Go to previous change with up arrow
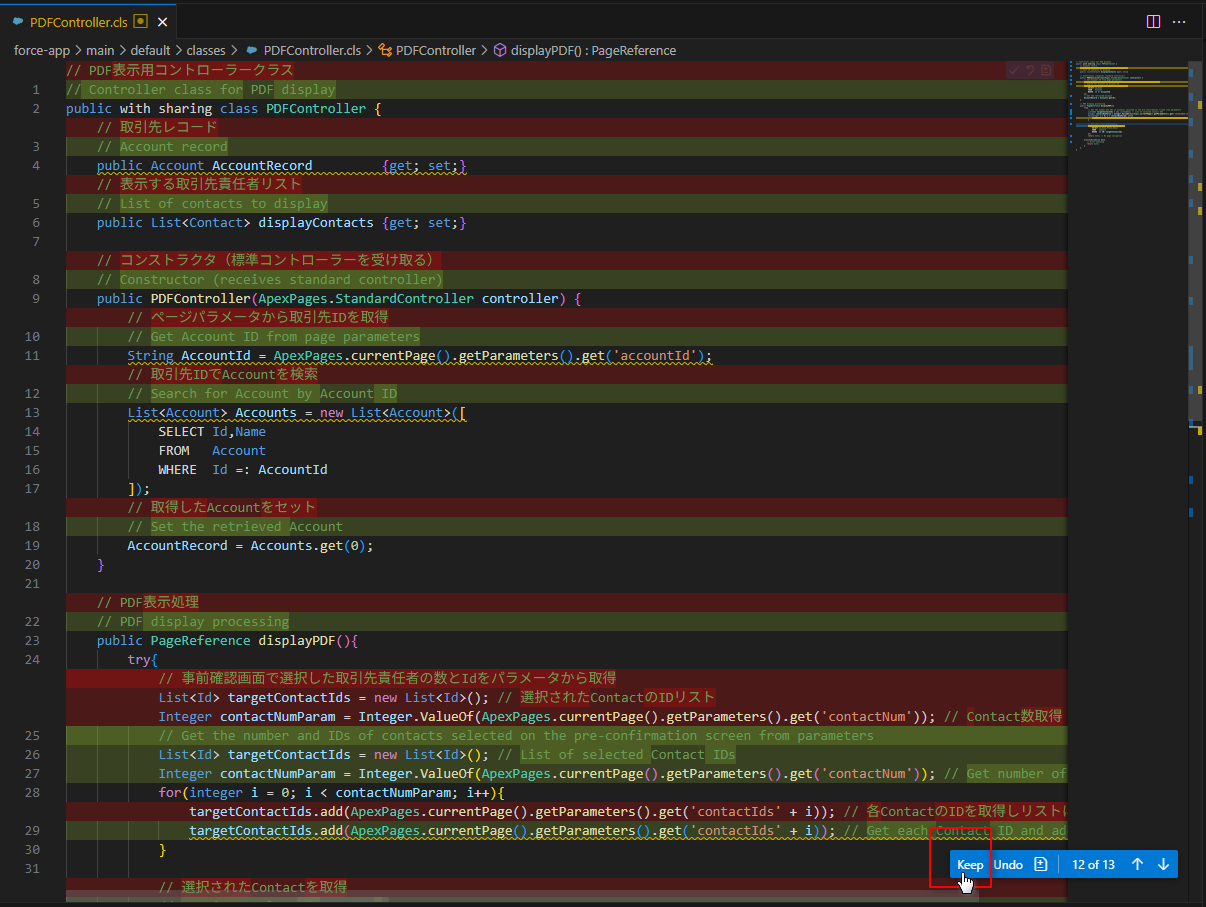This screenshot has width=1206, height=907. 1137,864
